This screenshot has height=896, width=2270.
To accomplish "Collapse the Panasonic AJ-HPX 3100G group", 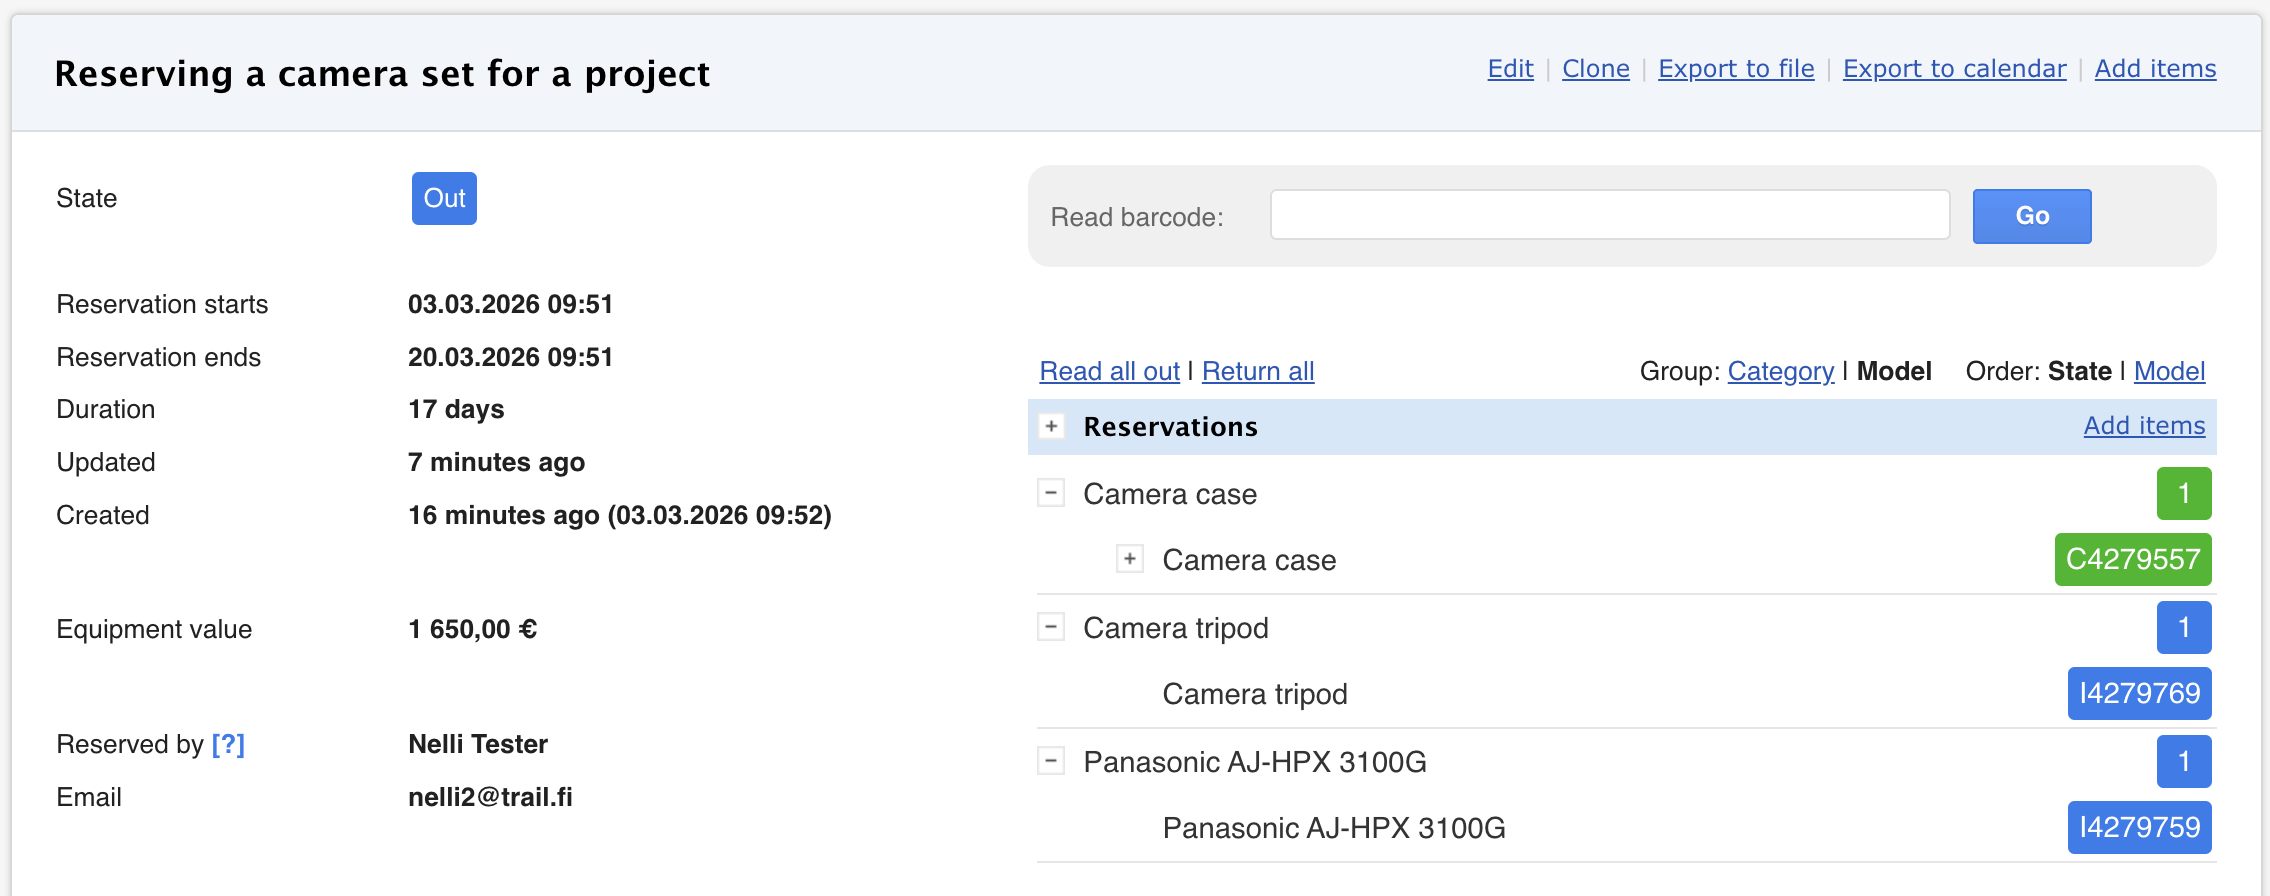I will coord(1050,761).
